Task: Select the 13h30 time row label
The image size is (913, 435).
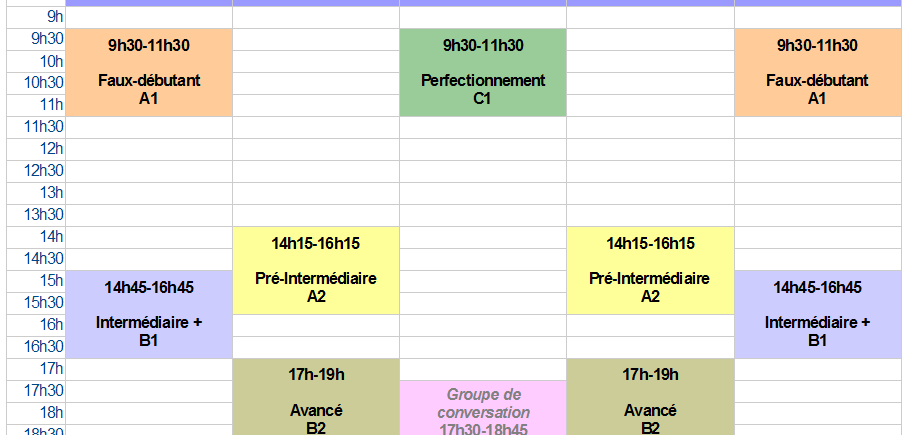Action: click(x=44, y=215)
